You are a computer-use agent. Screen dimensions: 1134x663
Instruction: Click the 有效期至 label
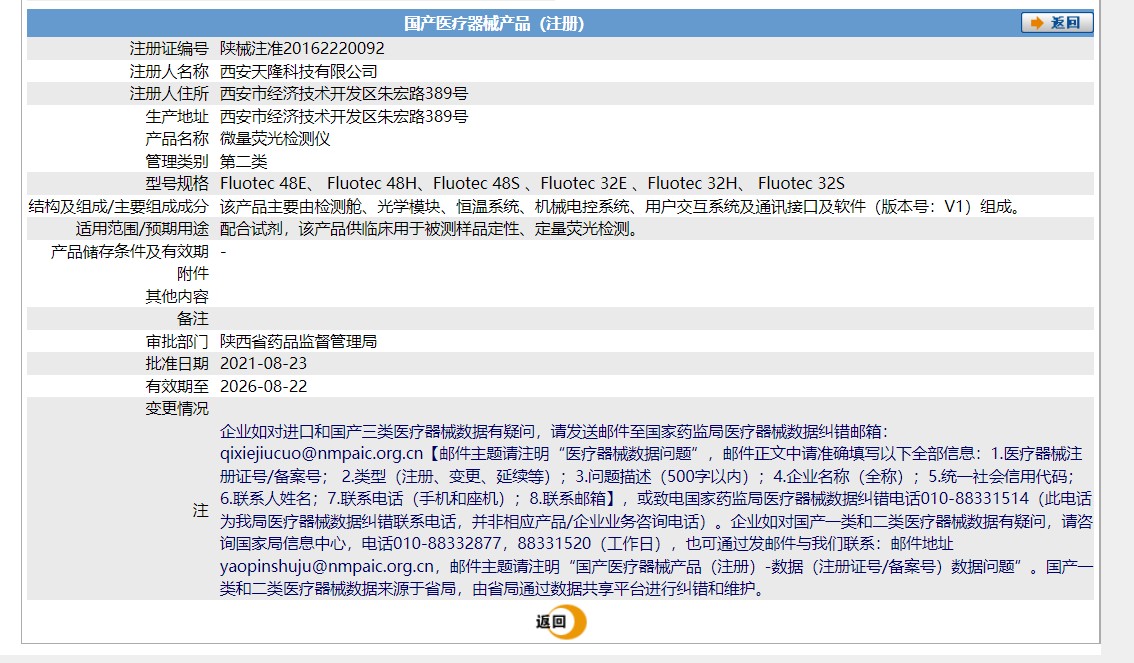pyautogui.click(x=177, y=386)
